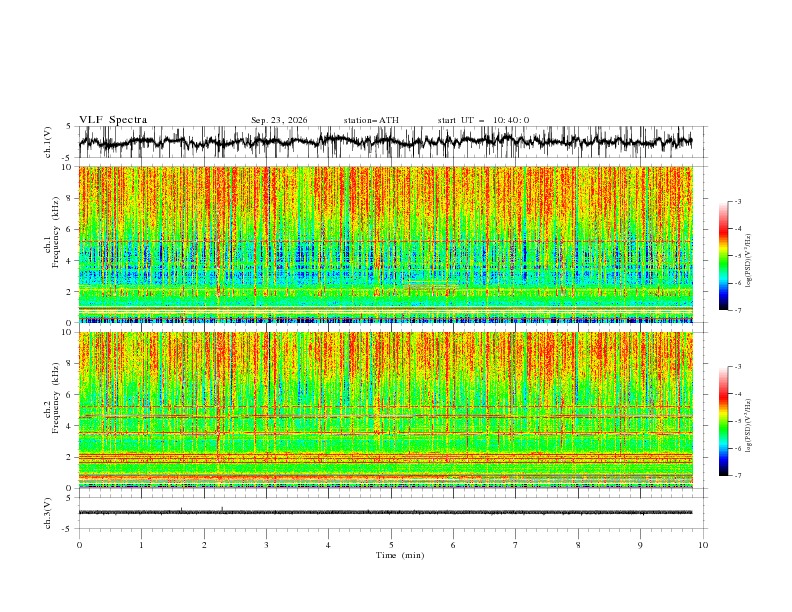Click the ch.1 log(PSD) colorbar label
Screen dimensions: 792x612
(x=748, y=261)
